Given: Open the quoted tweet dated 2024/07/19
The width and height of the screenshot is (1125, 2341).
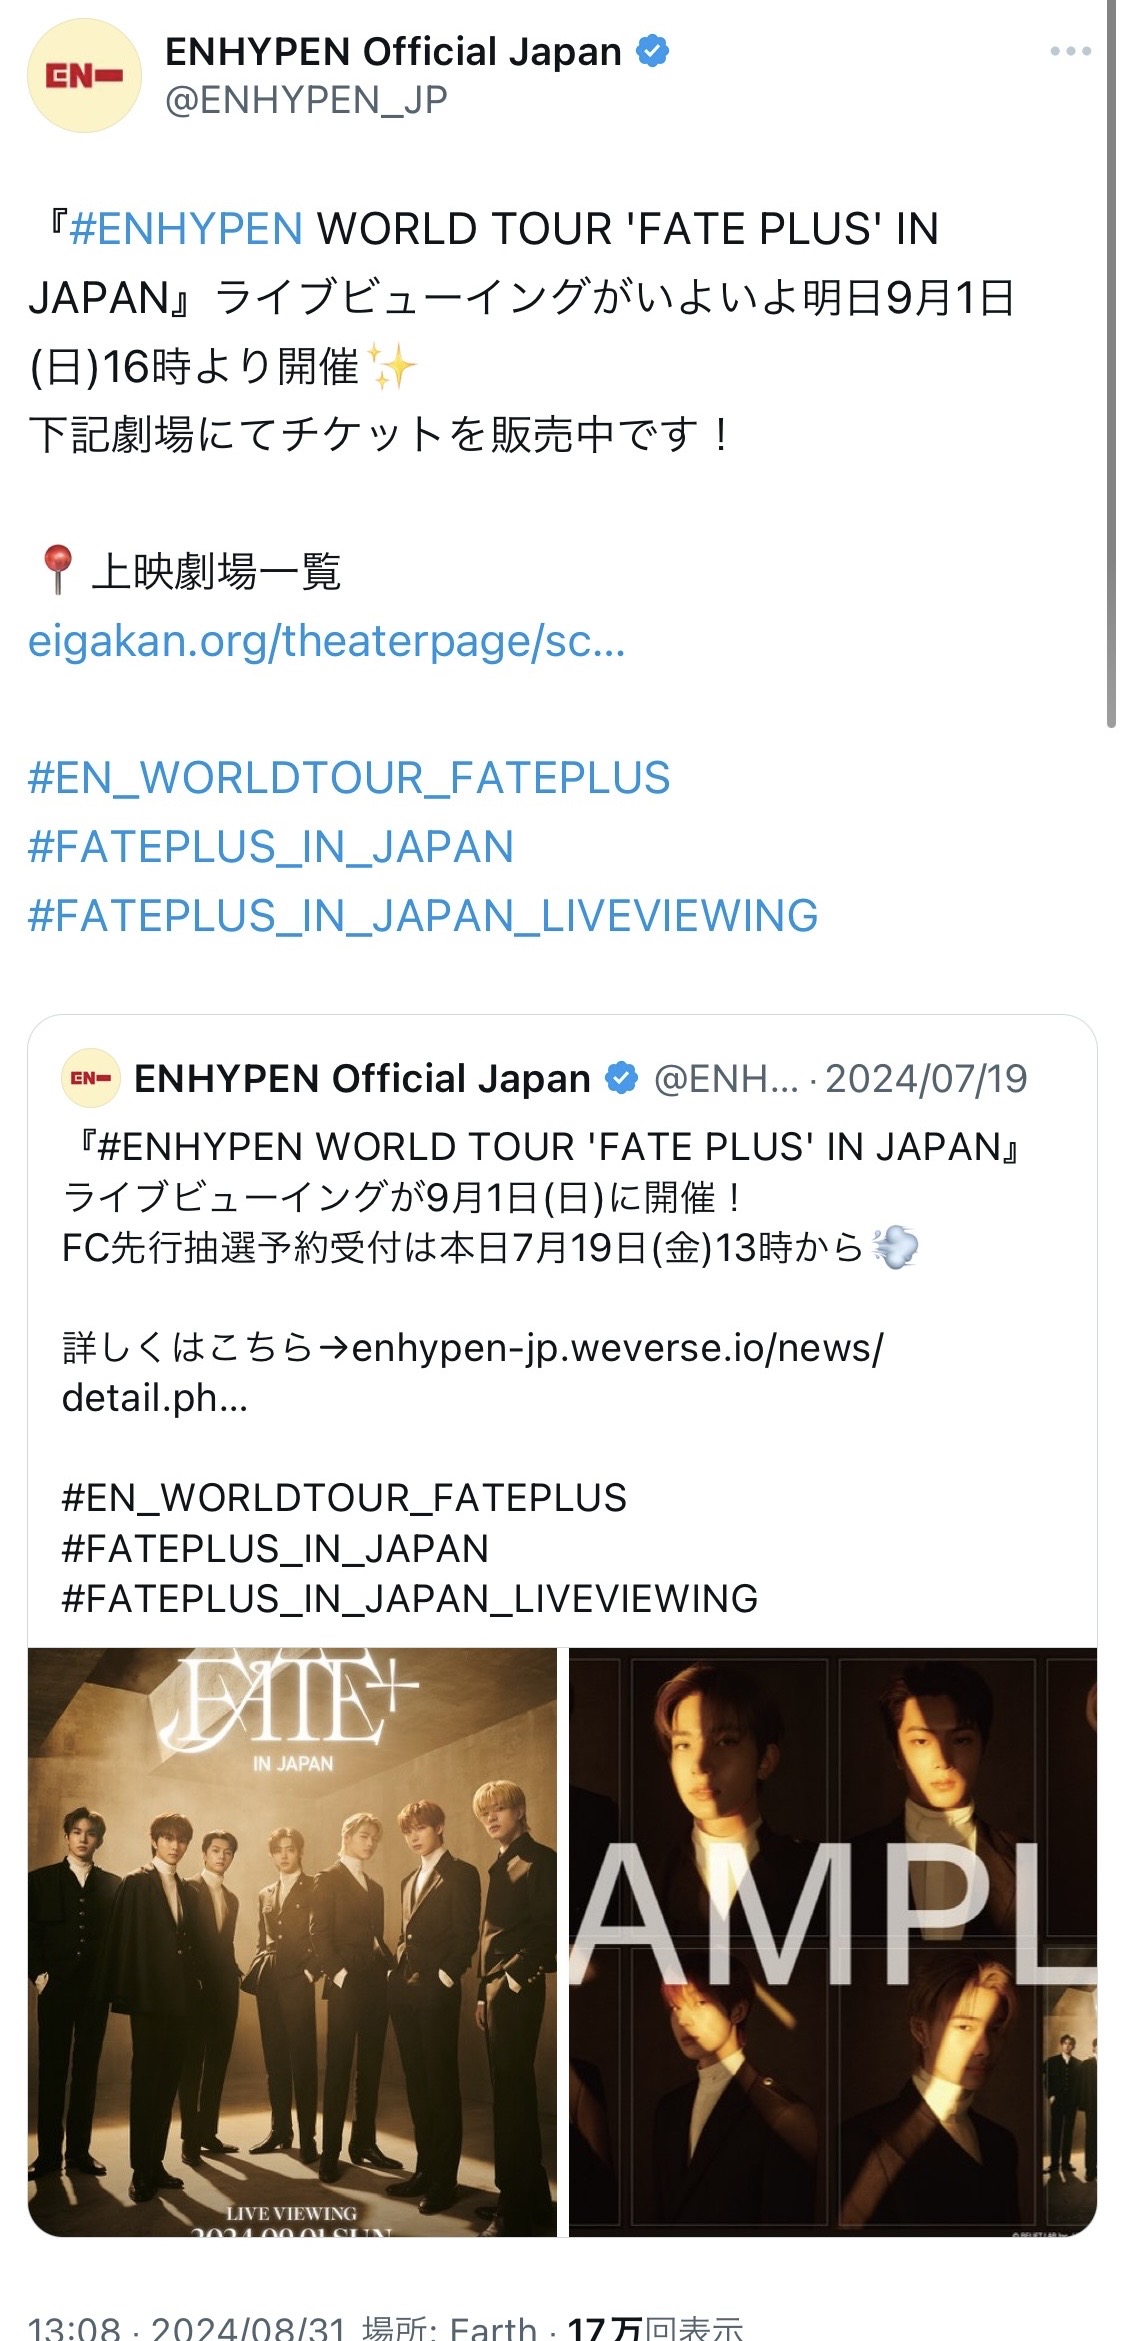Looking at the screenshot, I should coord(562,1330).
